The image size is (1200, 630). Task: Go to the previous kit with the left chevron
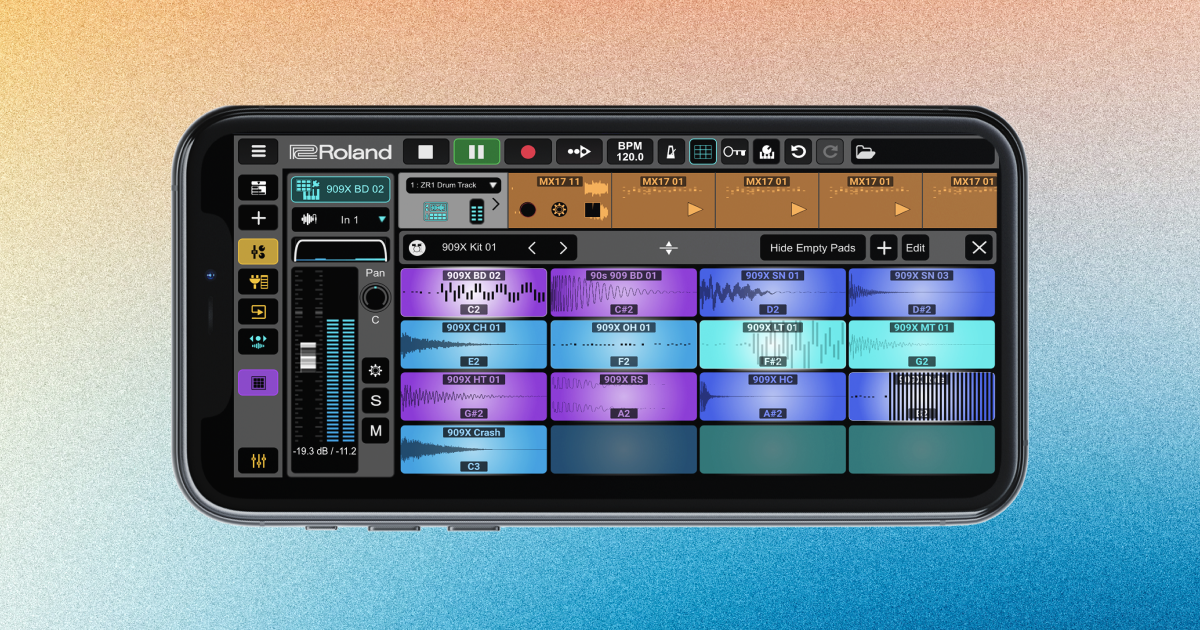(532, 248)
